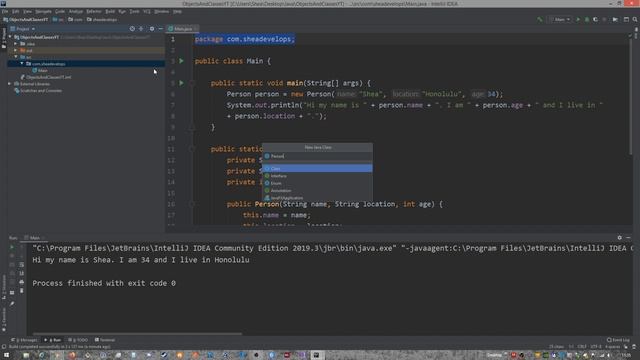640x360 pixels.
Task: Click the print icon in Run panel sidebar
Action: tap(22, 282)
